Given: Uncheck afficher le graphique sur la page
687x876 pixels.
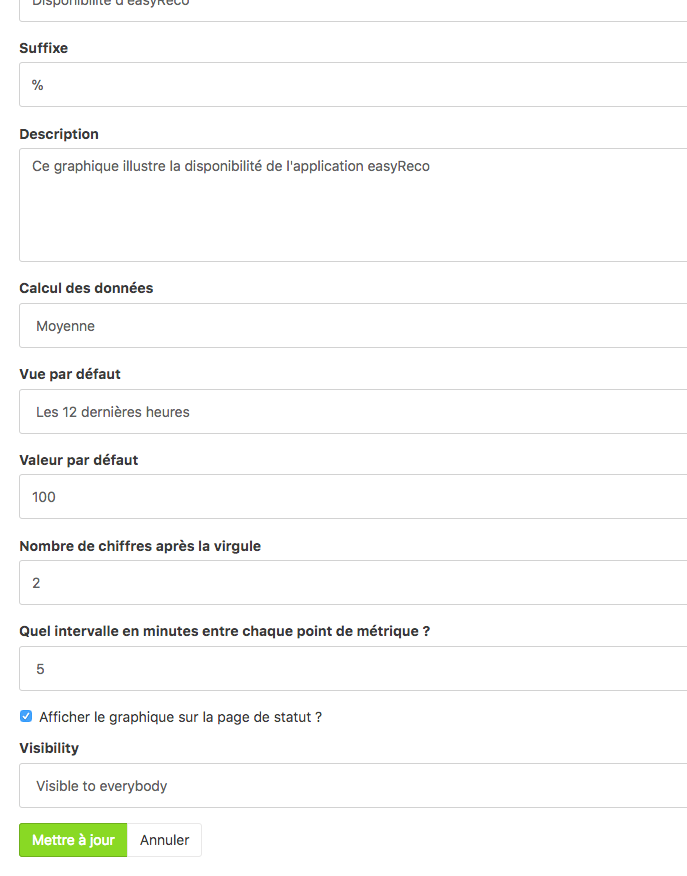Looking at the screenshot, I should pyautogui.click(x=25, y=716).
